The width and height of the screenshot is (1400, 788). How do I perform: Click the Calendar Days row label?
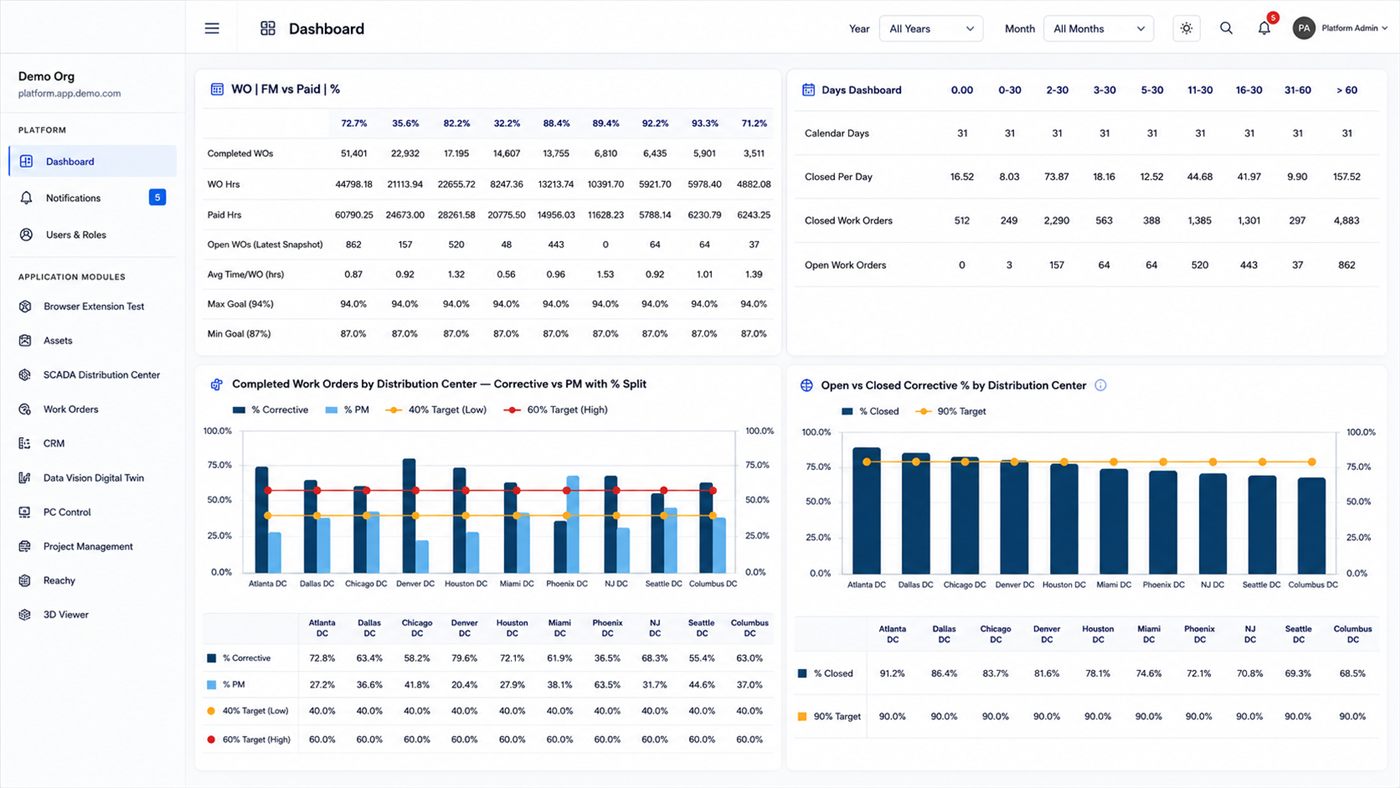(x=837, y=133)
